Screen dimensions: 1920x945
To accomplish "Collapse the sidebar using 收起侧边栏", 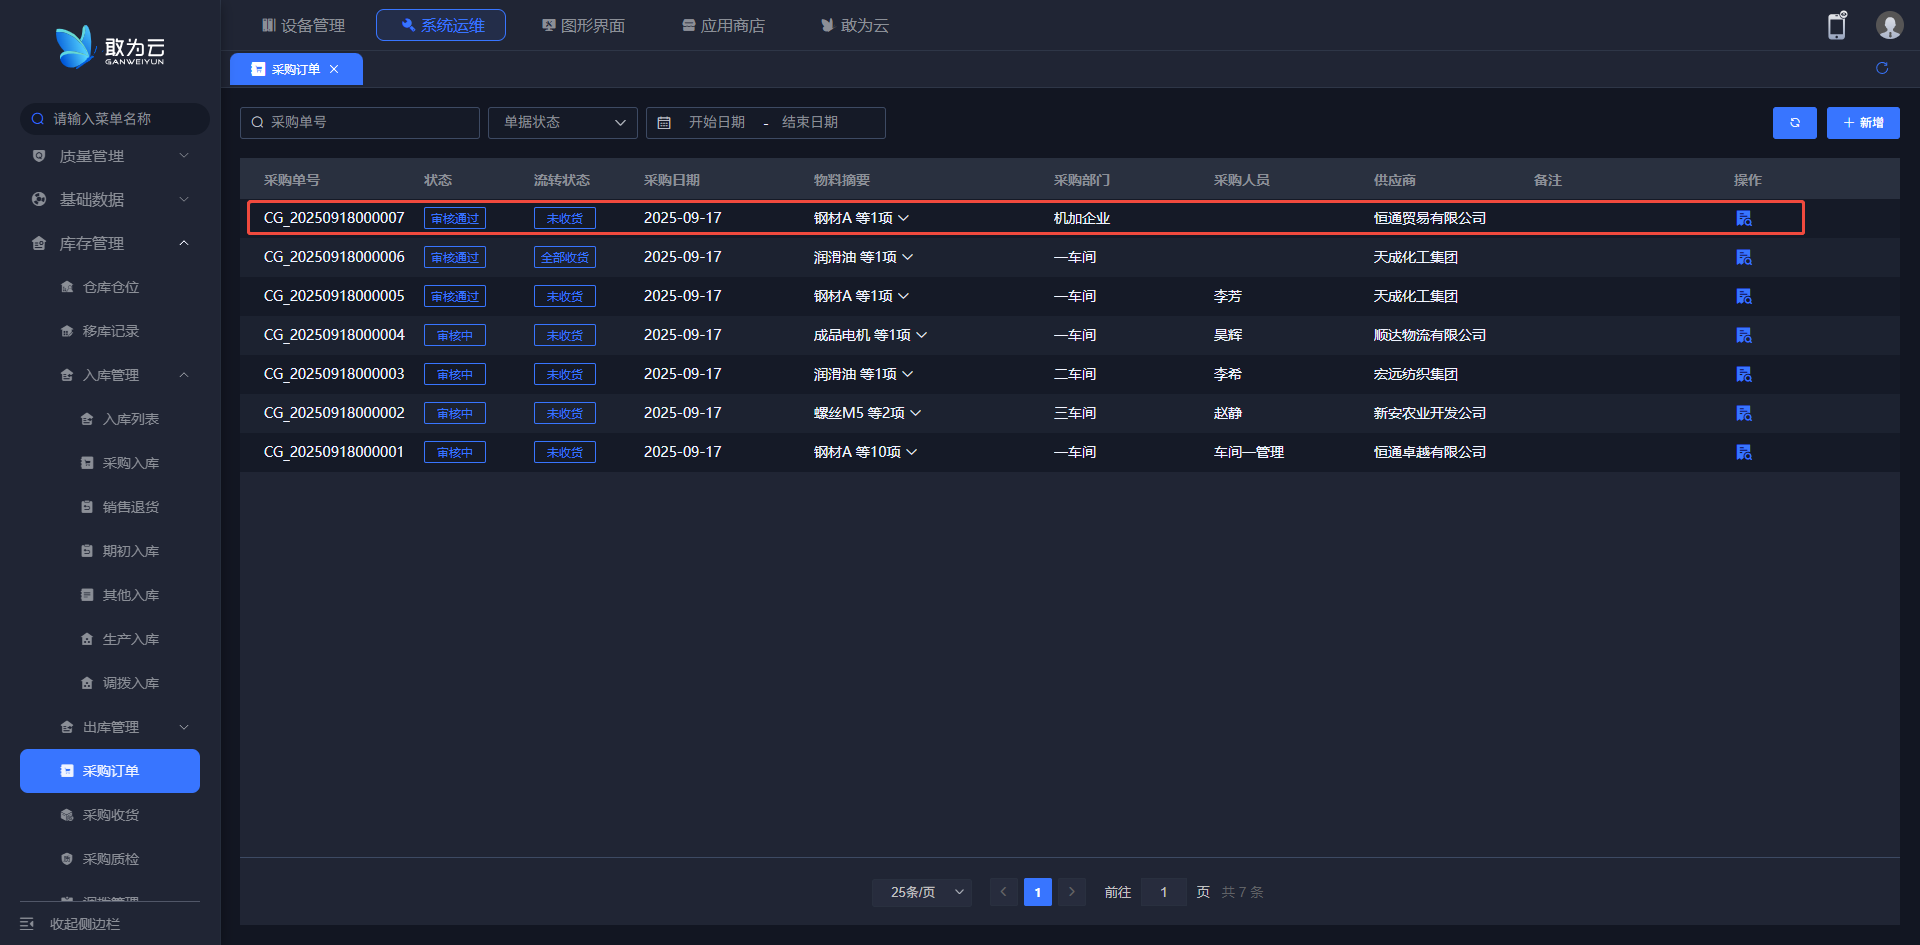I will tap(84, 923).
